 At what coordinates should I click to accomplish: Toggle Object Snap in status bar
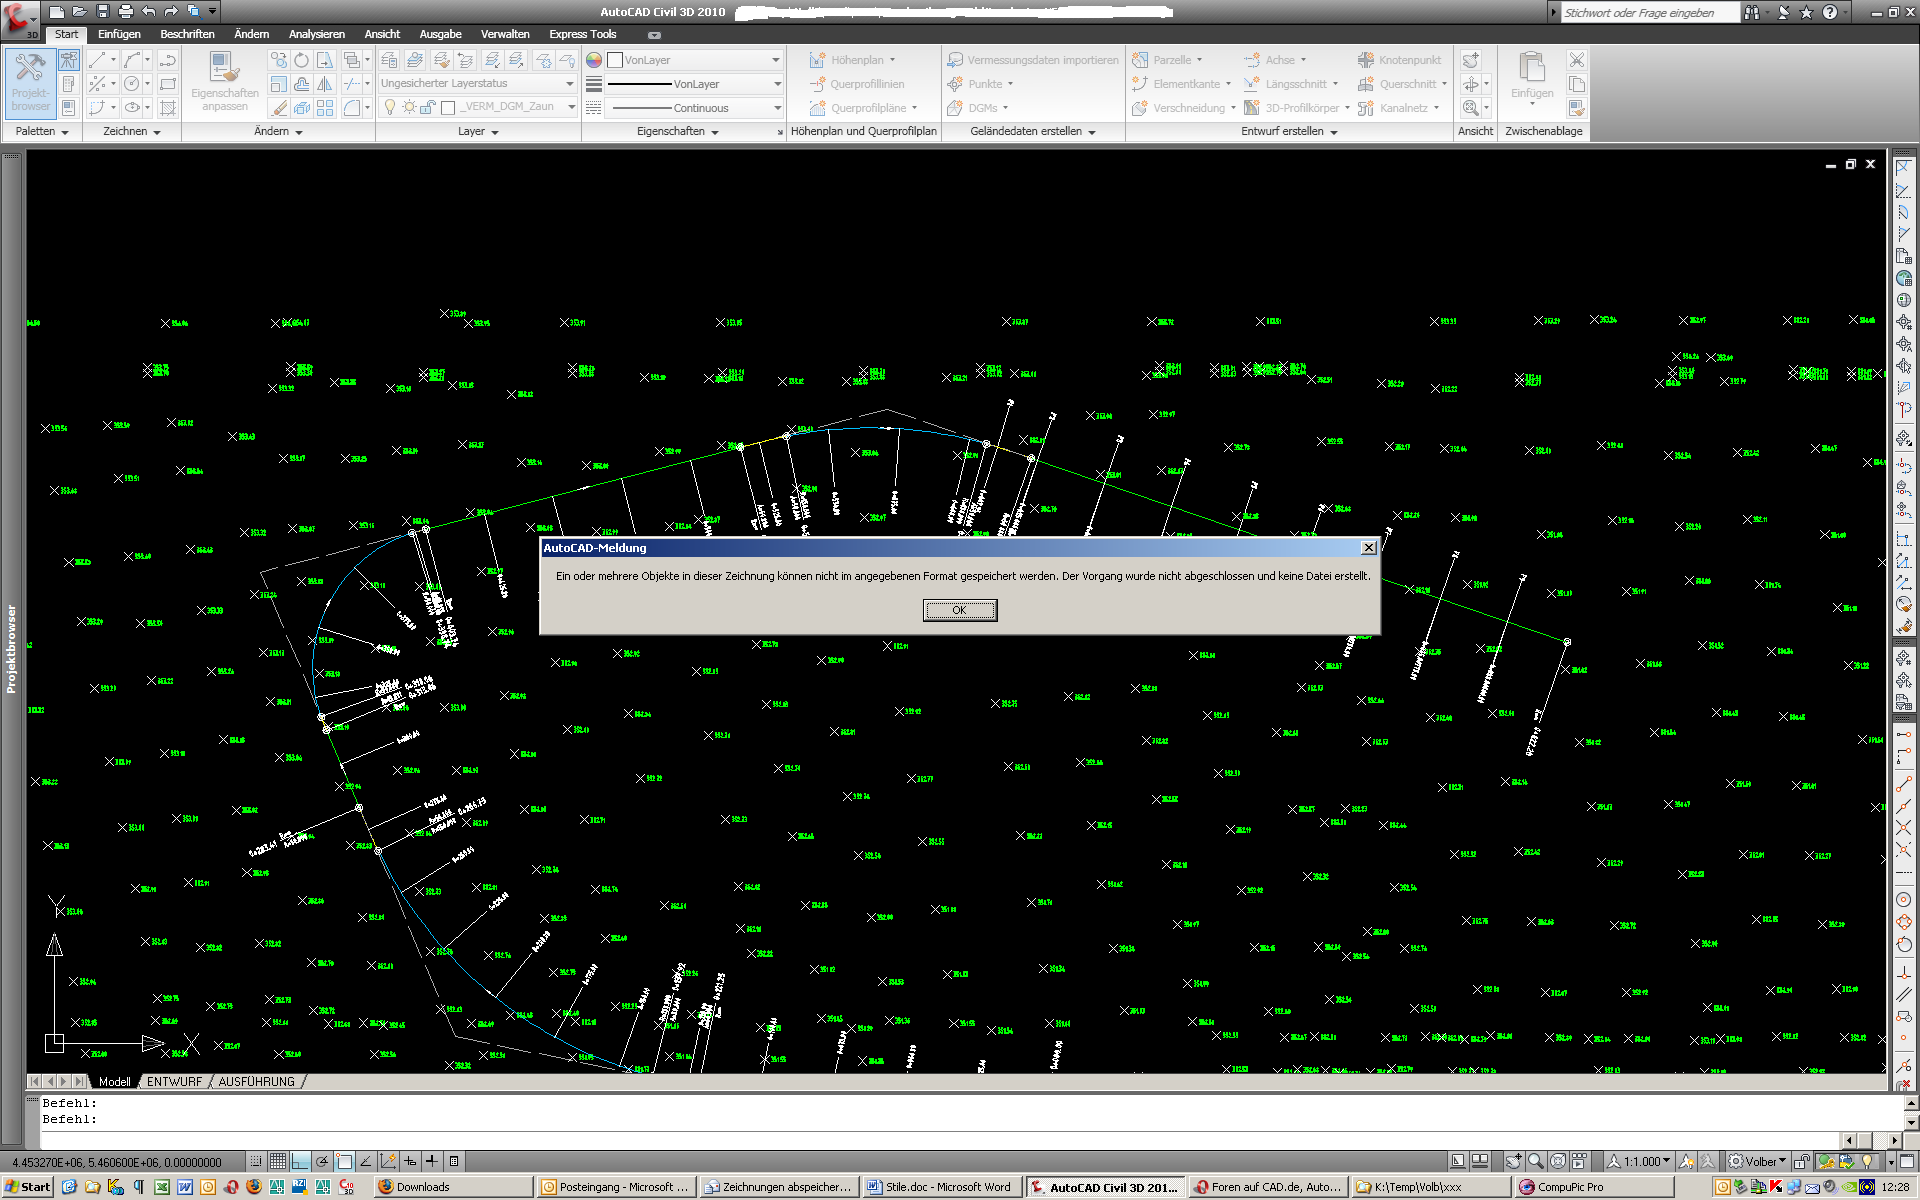point(344,1161)
